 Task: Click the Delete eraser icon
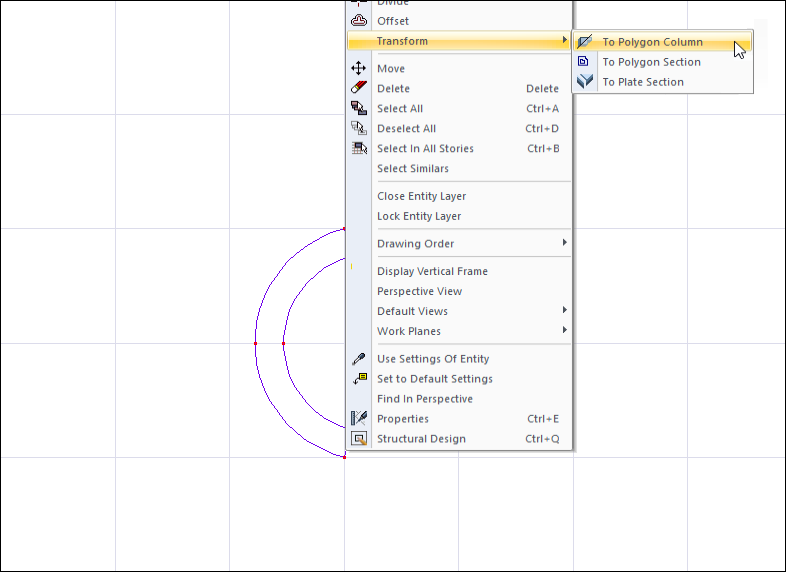[359, 88]
